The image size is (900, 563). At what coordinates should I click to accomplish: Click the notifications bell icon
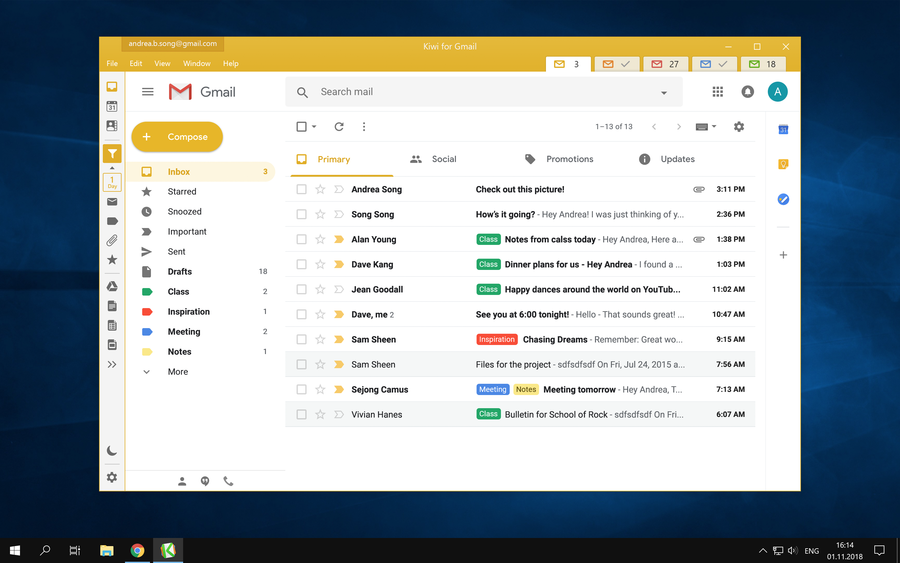point(747,92)
